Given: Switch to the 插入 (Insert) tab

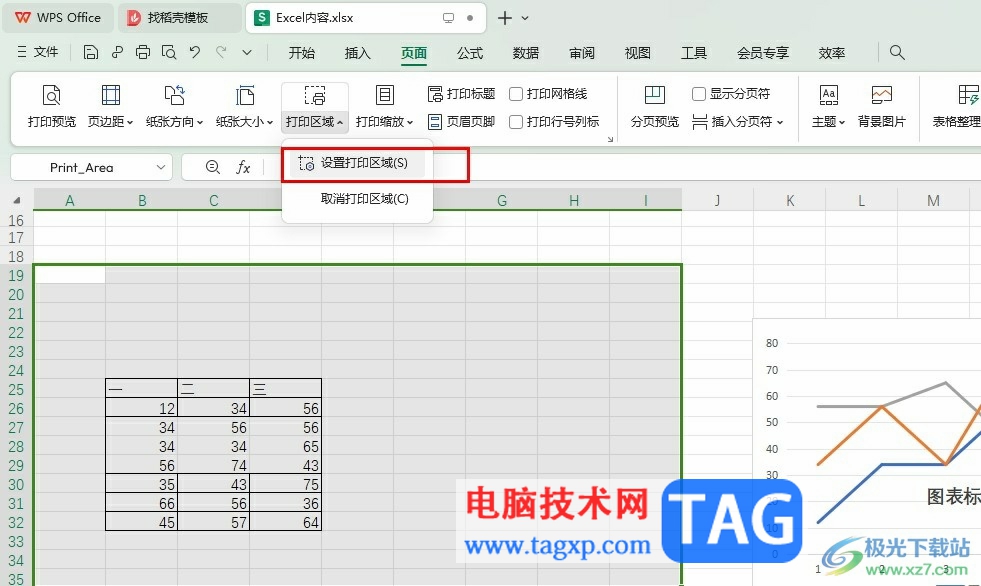Looking at the screenshot, I should tap(357, 53).
